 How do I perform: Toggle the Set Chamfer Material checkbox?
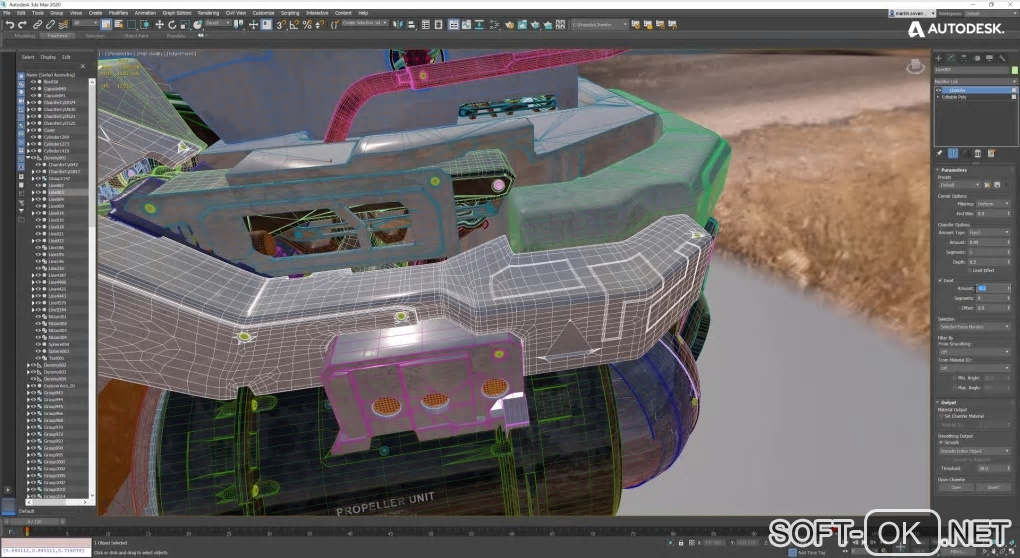point(941,416)
